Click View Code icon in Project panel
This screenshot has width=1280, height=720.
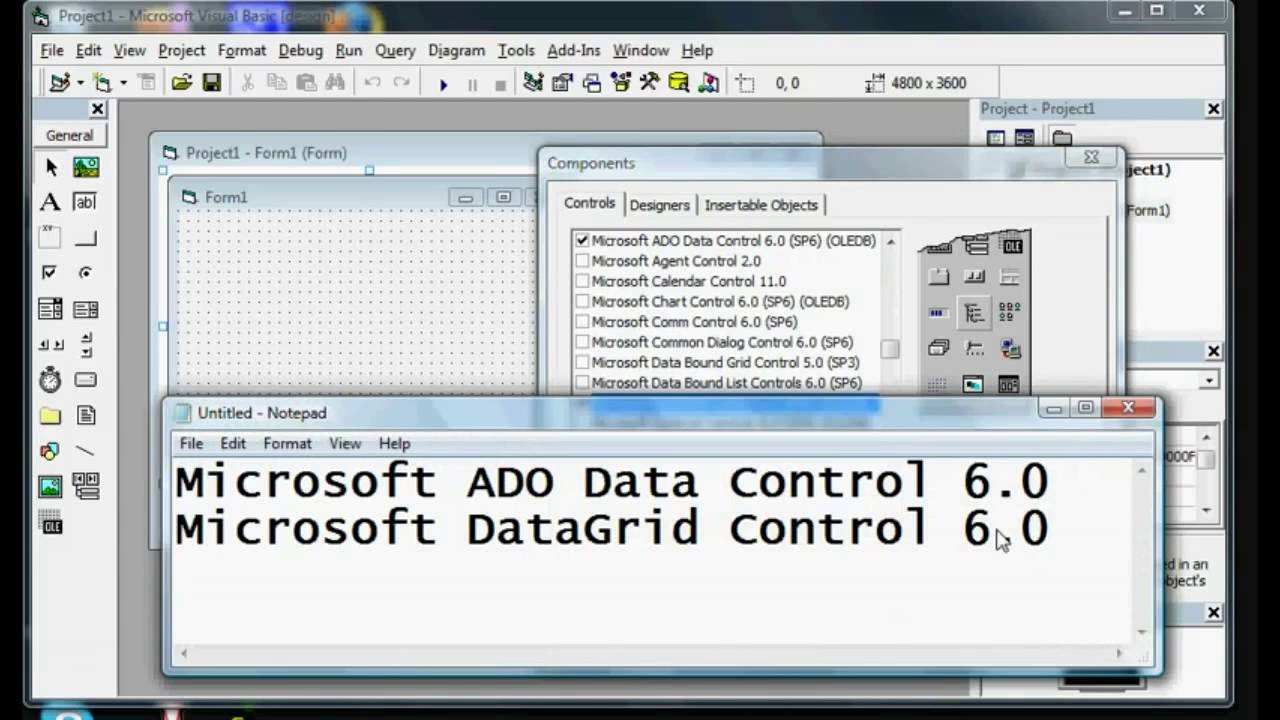pyautogui.click(x=996, y=138)
